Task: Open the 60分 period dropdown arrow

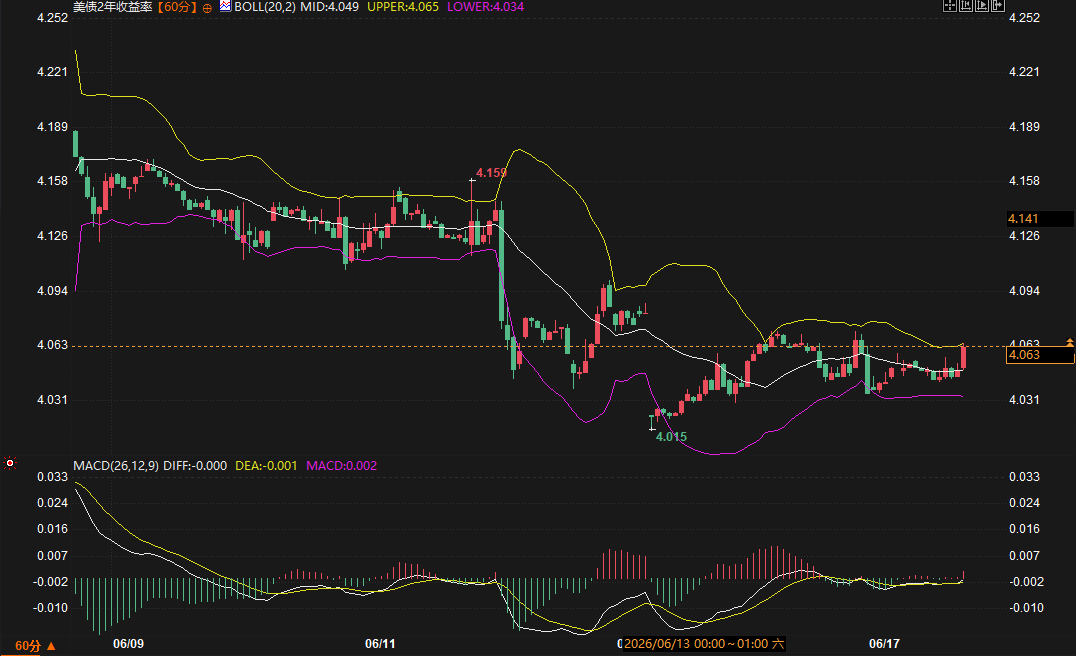Action: [x=51, y=646]
